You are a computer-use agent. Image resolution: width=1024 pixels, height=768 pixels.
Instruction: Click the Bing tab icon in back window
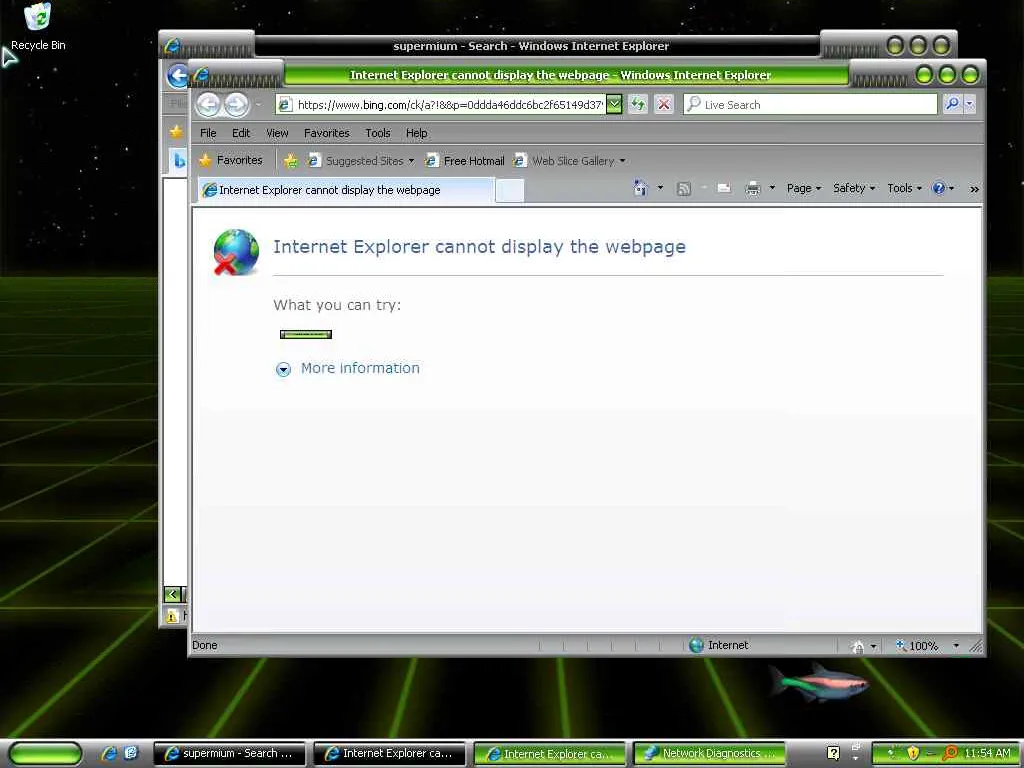(x=179, y=160)
